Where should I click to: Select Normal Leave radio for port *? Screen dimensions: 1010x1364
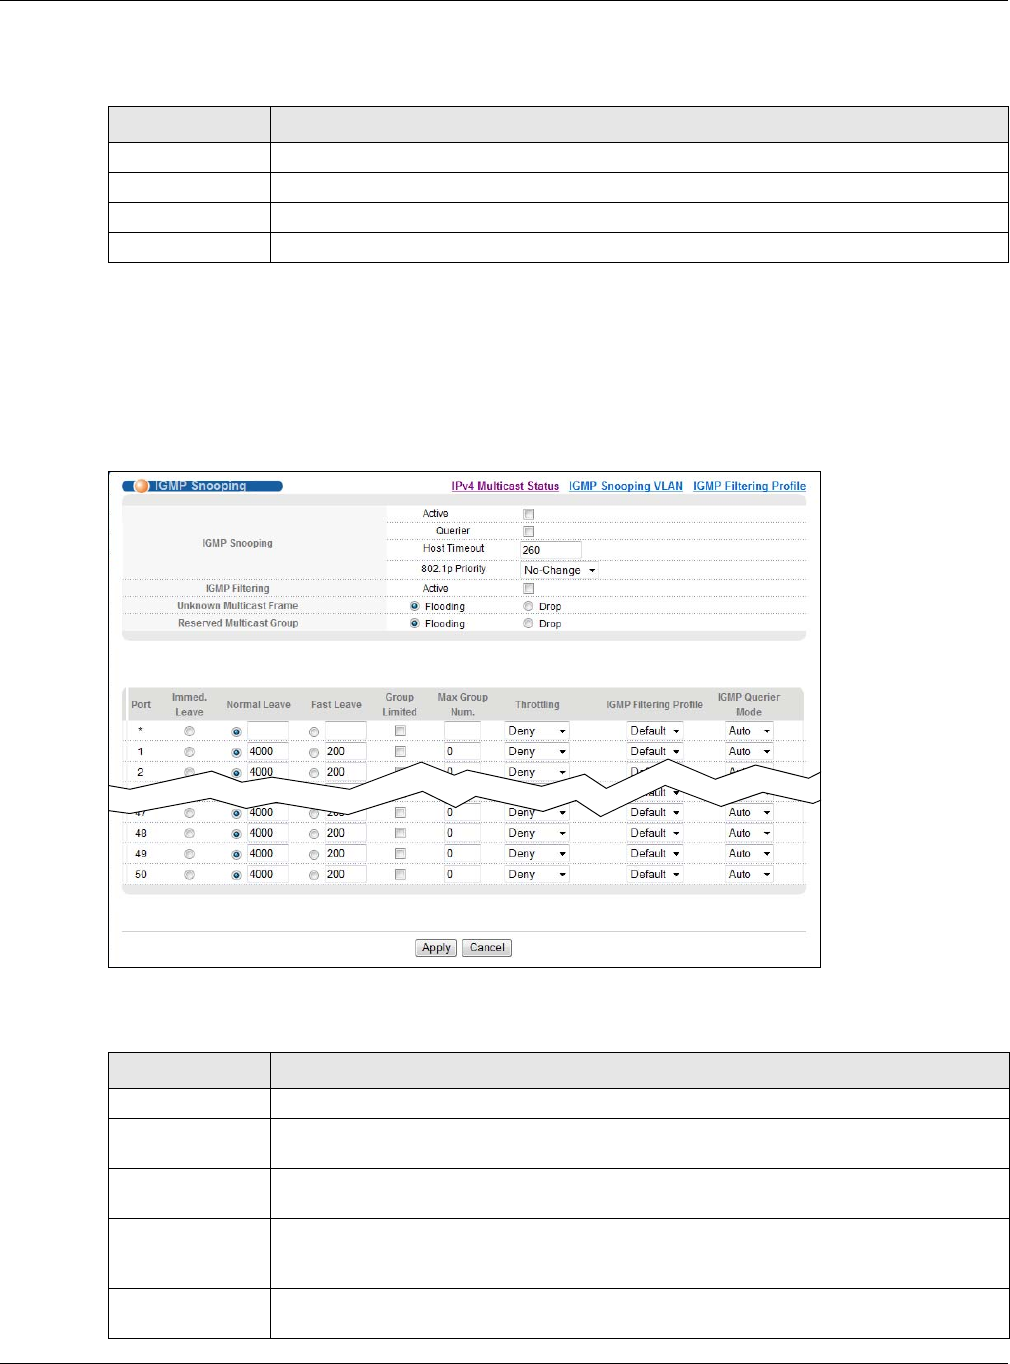pos(236,732)
